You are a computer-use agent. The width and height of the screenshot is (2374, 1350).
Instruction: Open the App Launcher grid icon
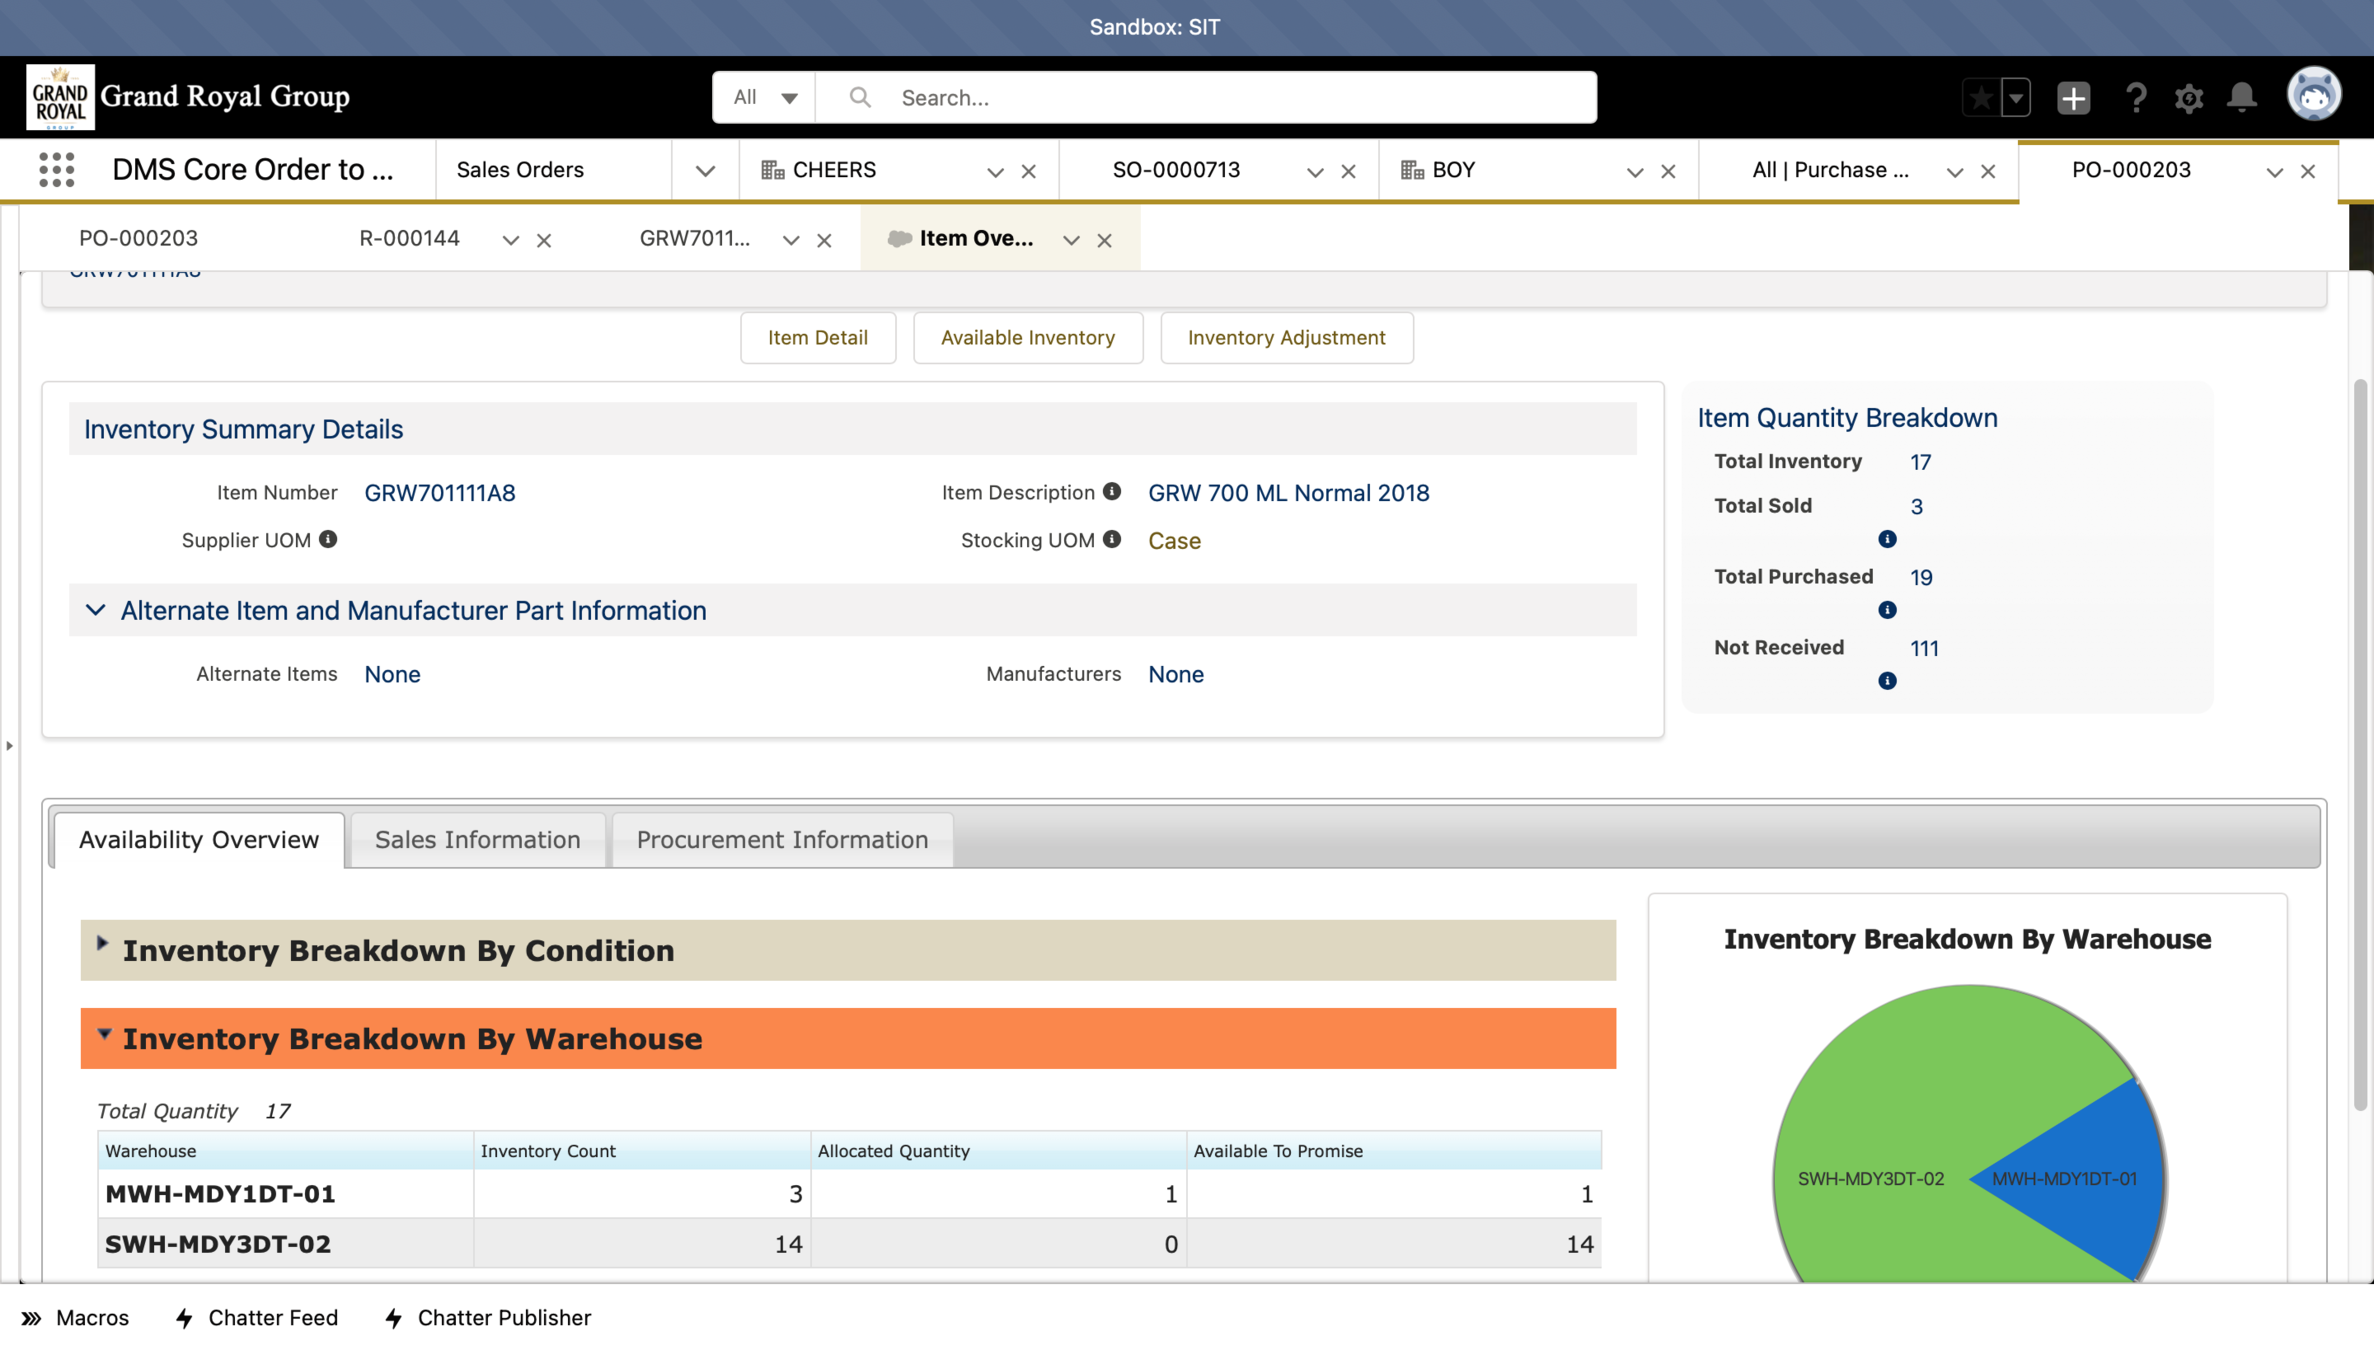[x=56, y=170]
